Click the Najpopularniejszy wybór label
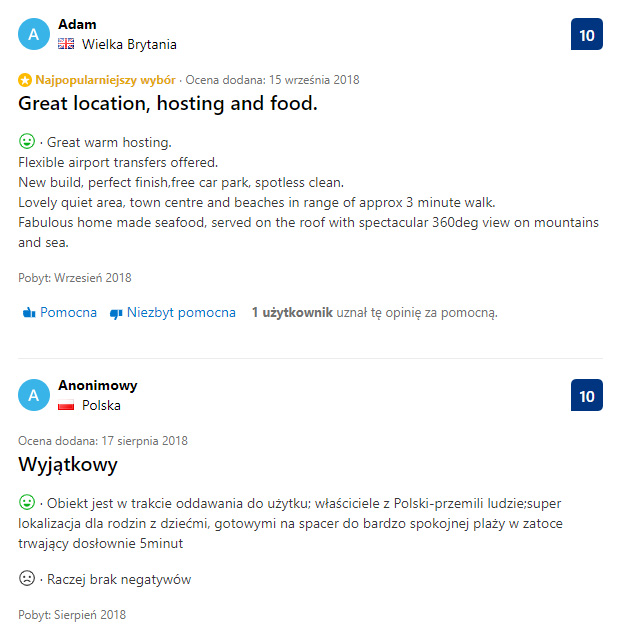 tap(105, 80)
